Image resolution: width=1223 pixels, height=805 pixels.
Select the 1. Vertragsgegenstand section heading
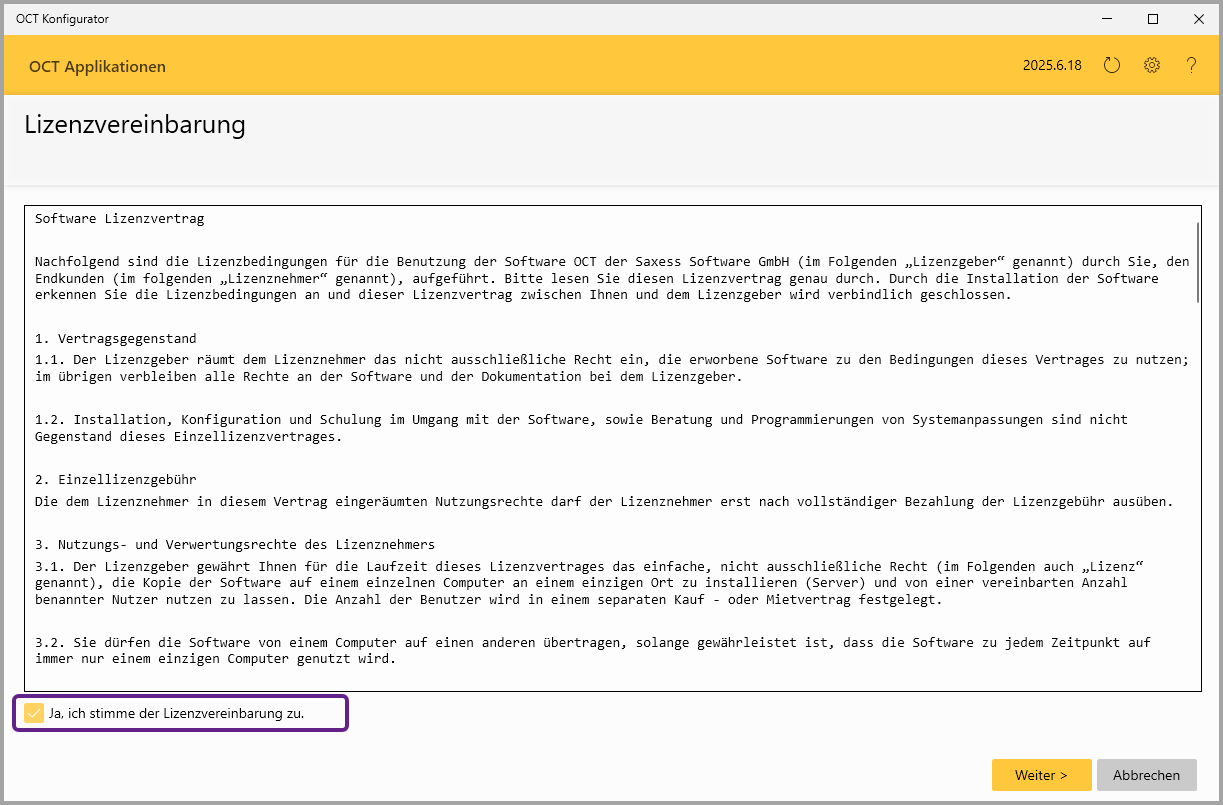pos(115,339)
